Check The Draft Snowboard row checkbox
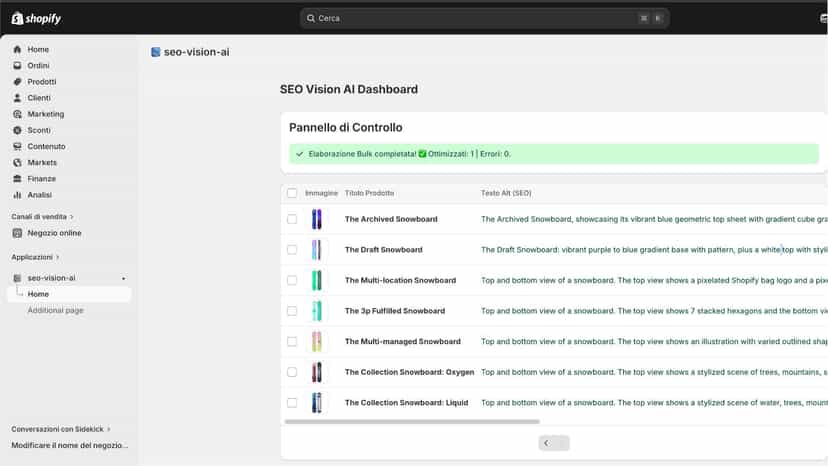The image size is (828, 466). point(292,249)
